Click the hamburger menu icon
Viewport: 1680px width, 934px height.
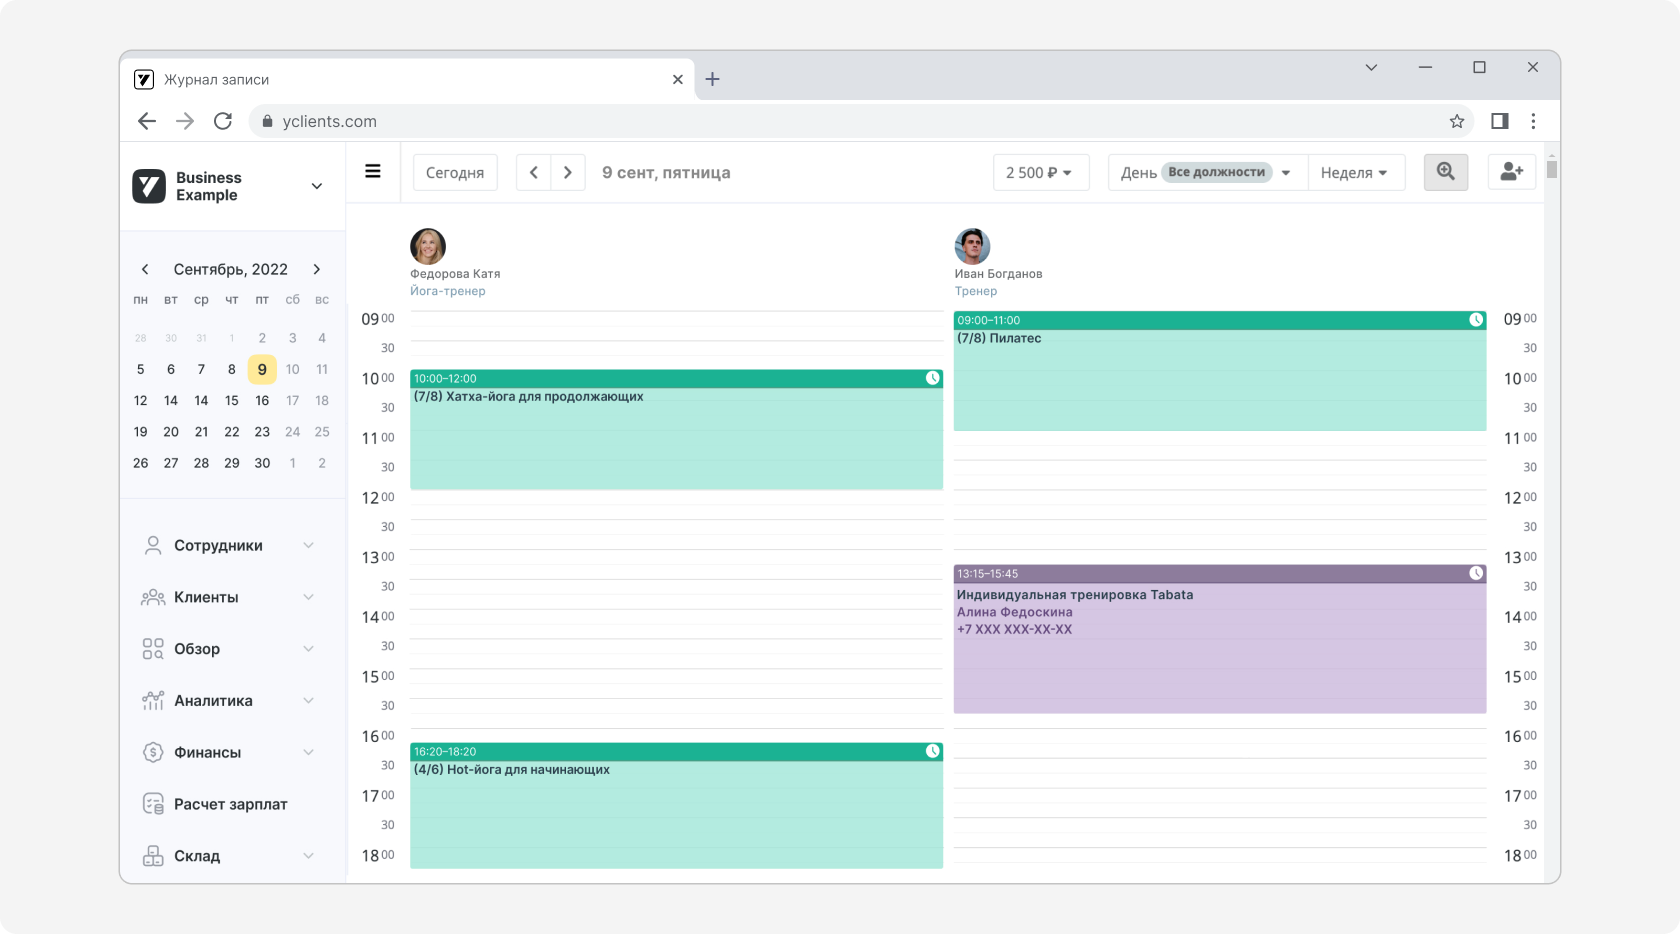pos(373,172)
